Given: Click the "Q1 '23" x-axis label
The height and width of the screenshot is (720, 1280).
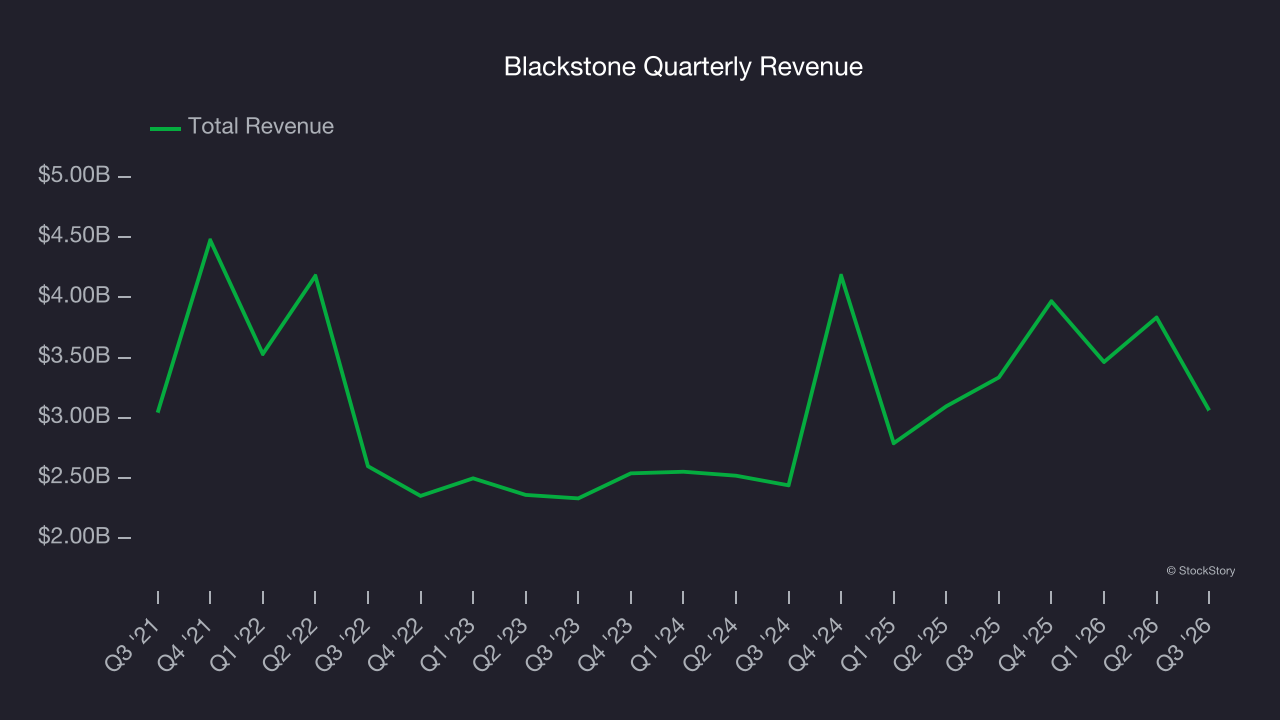Looking at the screenshot, I should point(449,643).
